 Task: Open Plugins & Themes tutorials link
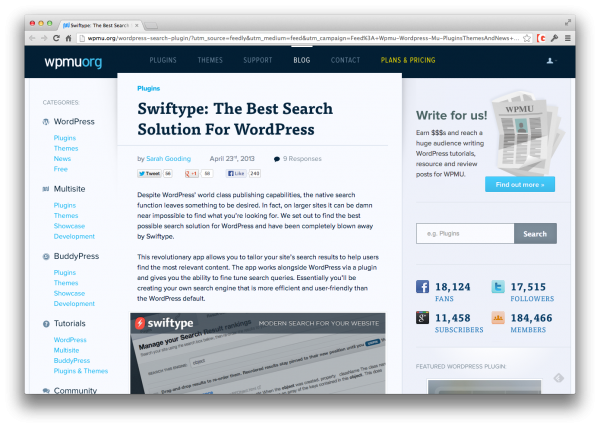81,371
